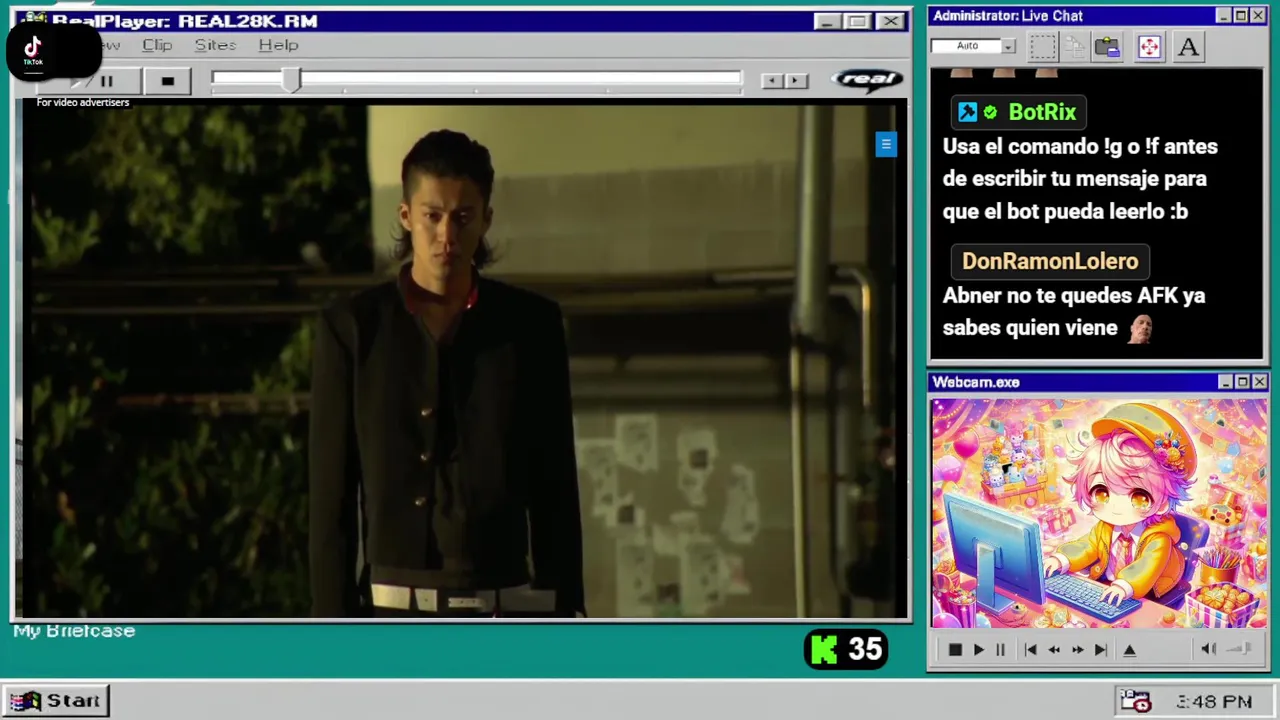1280x720 pixels.
Task: Click the taskbar clock 3:48 PM
Action: pyautogui.click(x=1214, y=702)
